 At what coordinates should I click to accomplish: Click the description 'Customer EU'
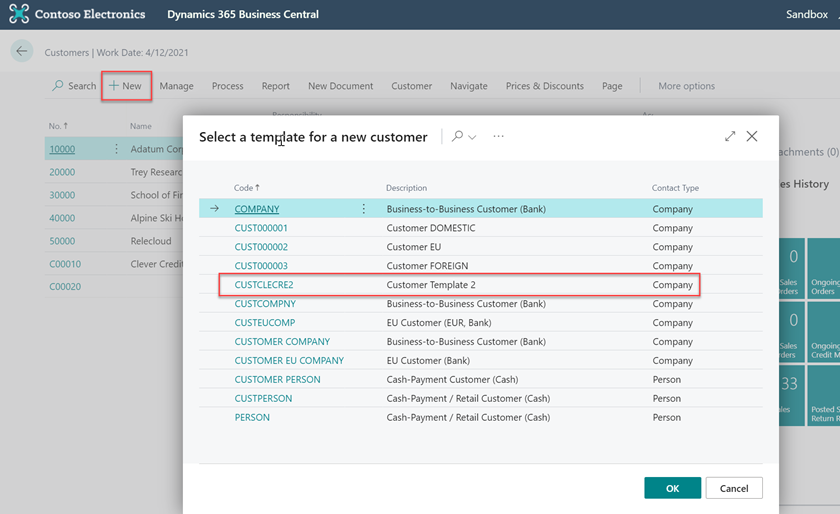pos(414,247)
